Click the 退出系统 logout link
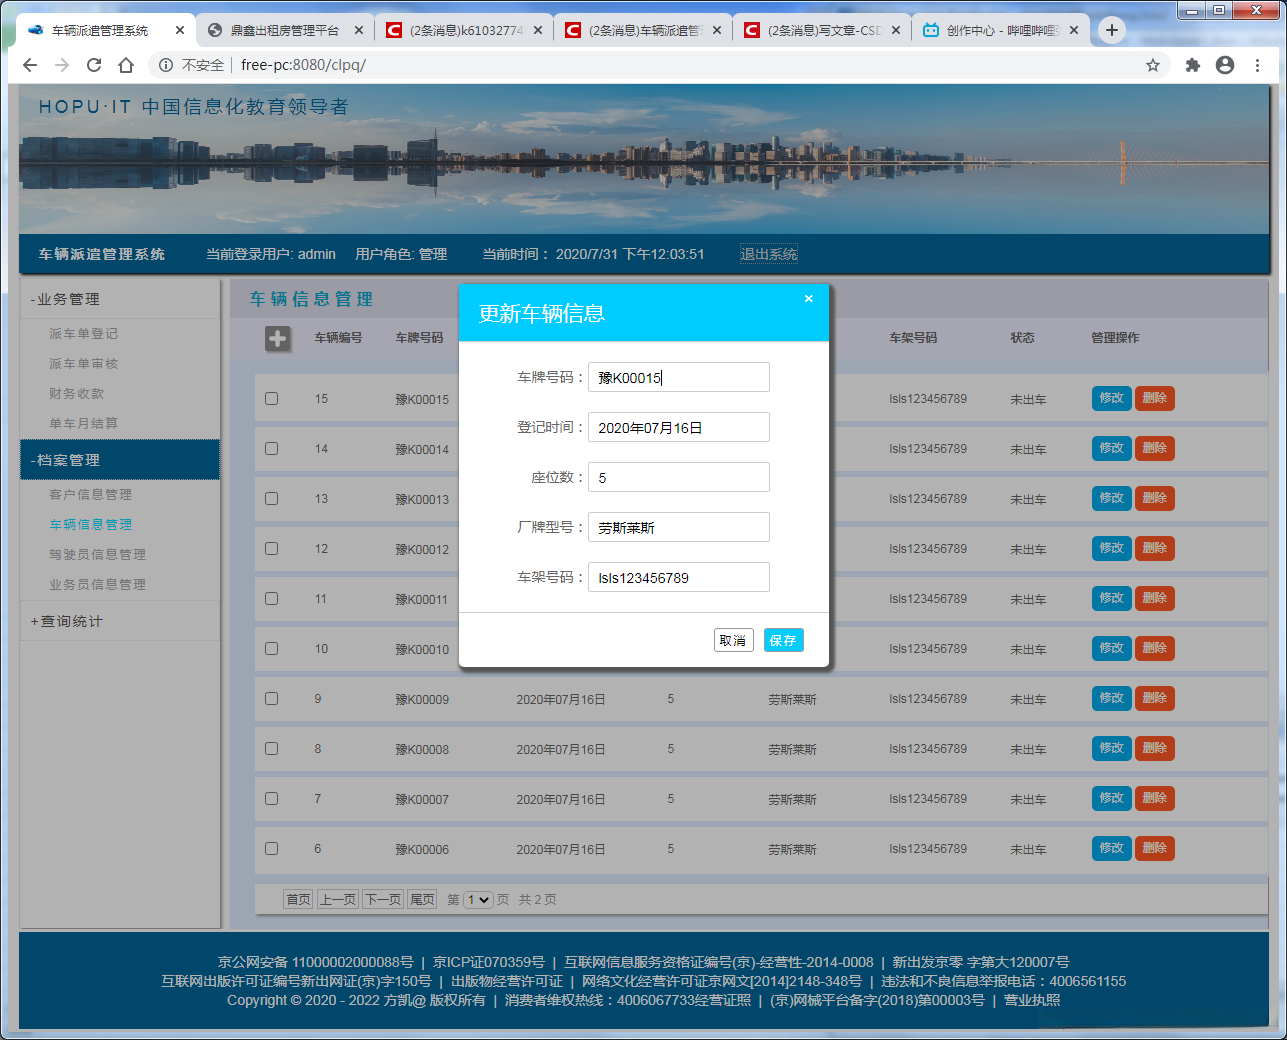This screenshot has width=1287, height=1040. 769,254
